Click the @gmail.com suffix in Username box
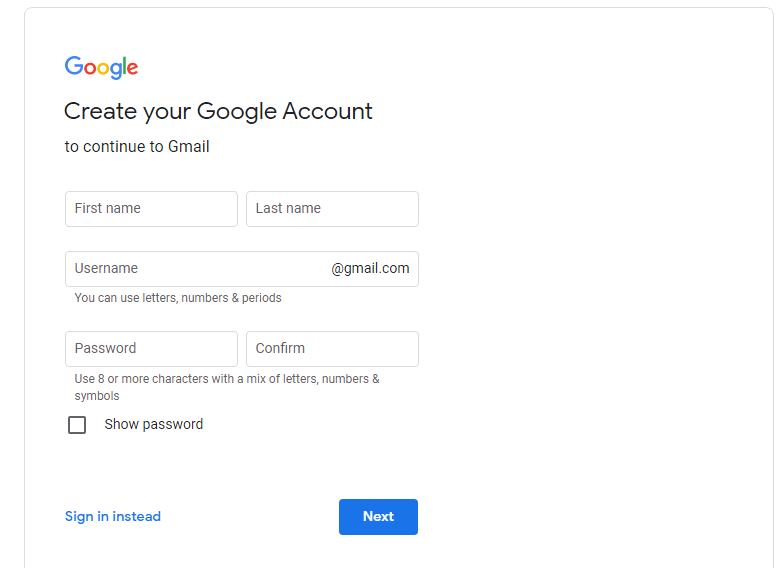Screen dimensions: 783x568 pos(370,268)
